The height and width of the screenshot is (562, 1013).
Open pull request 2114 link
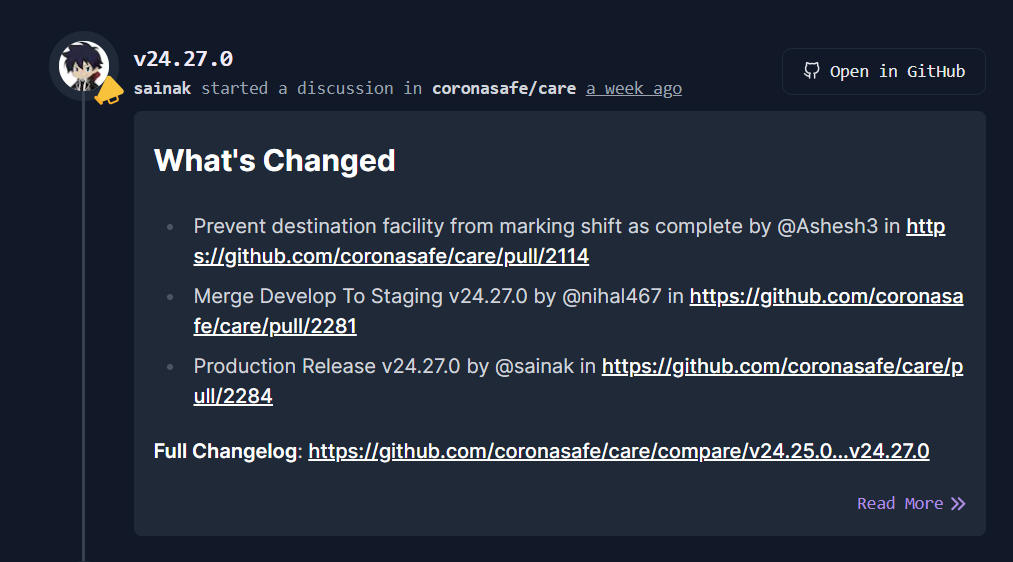coord(391,256)
